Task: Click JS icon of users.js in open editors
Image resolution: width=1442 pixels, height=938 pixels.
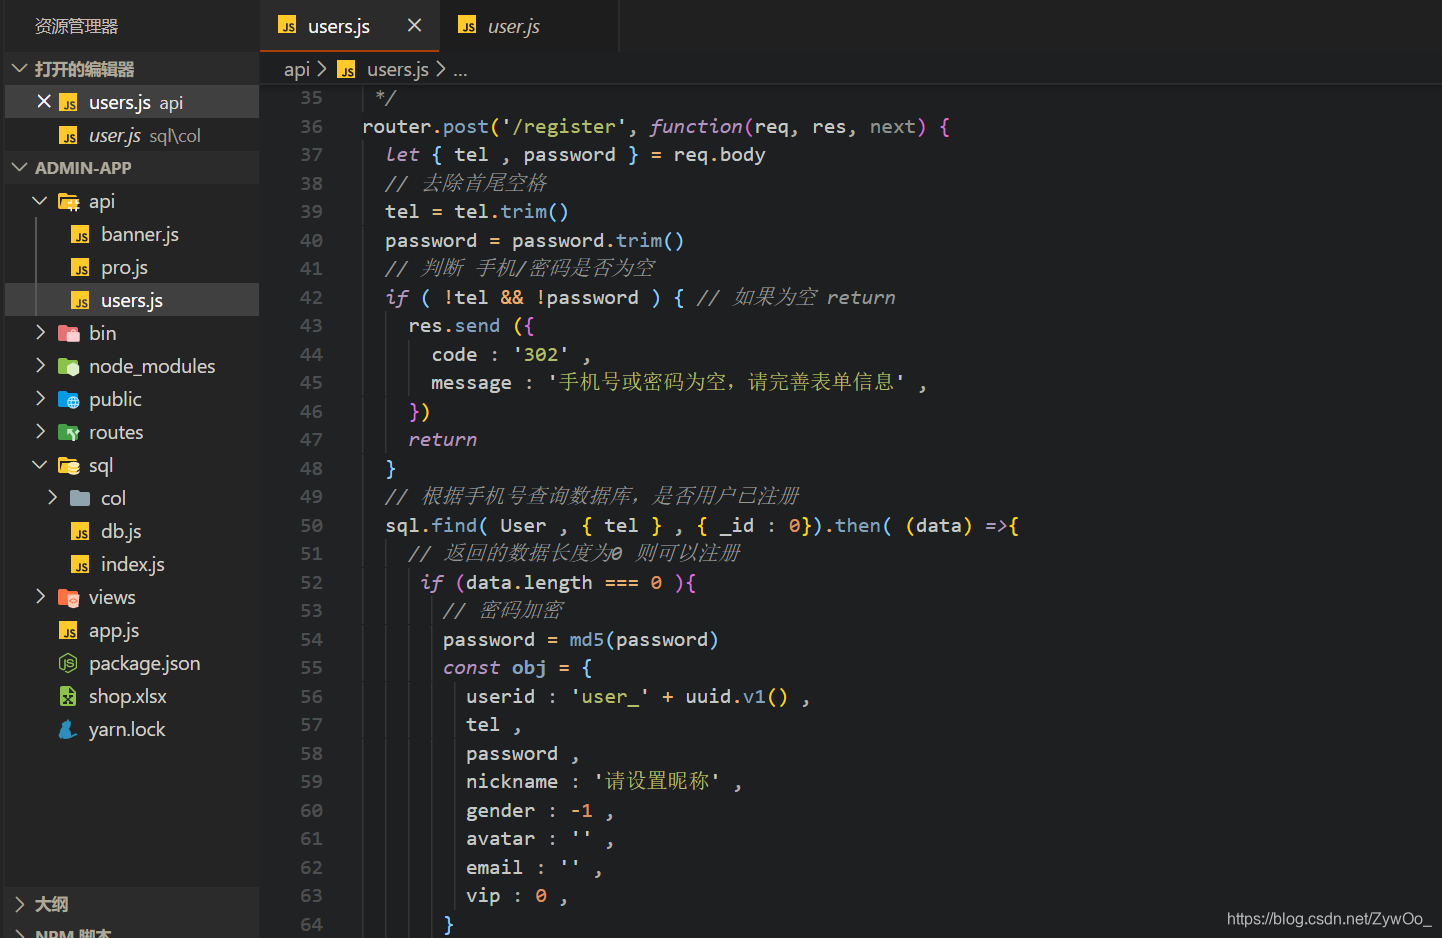Action: coord(68,103)
